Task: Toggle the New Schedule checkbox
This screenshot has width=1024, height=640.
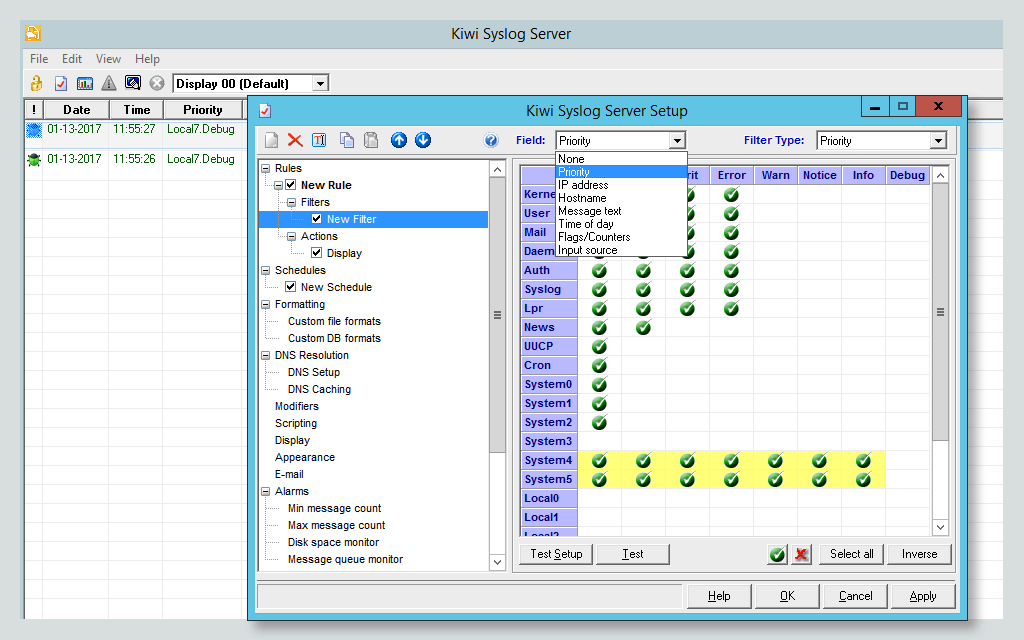Action: (x=291, y=287)
